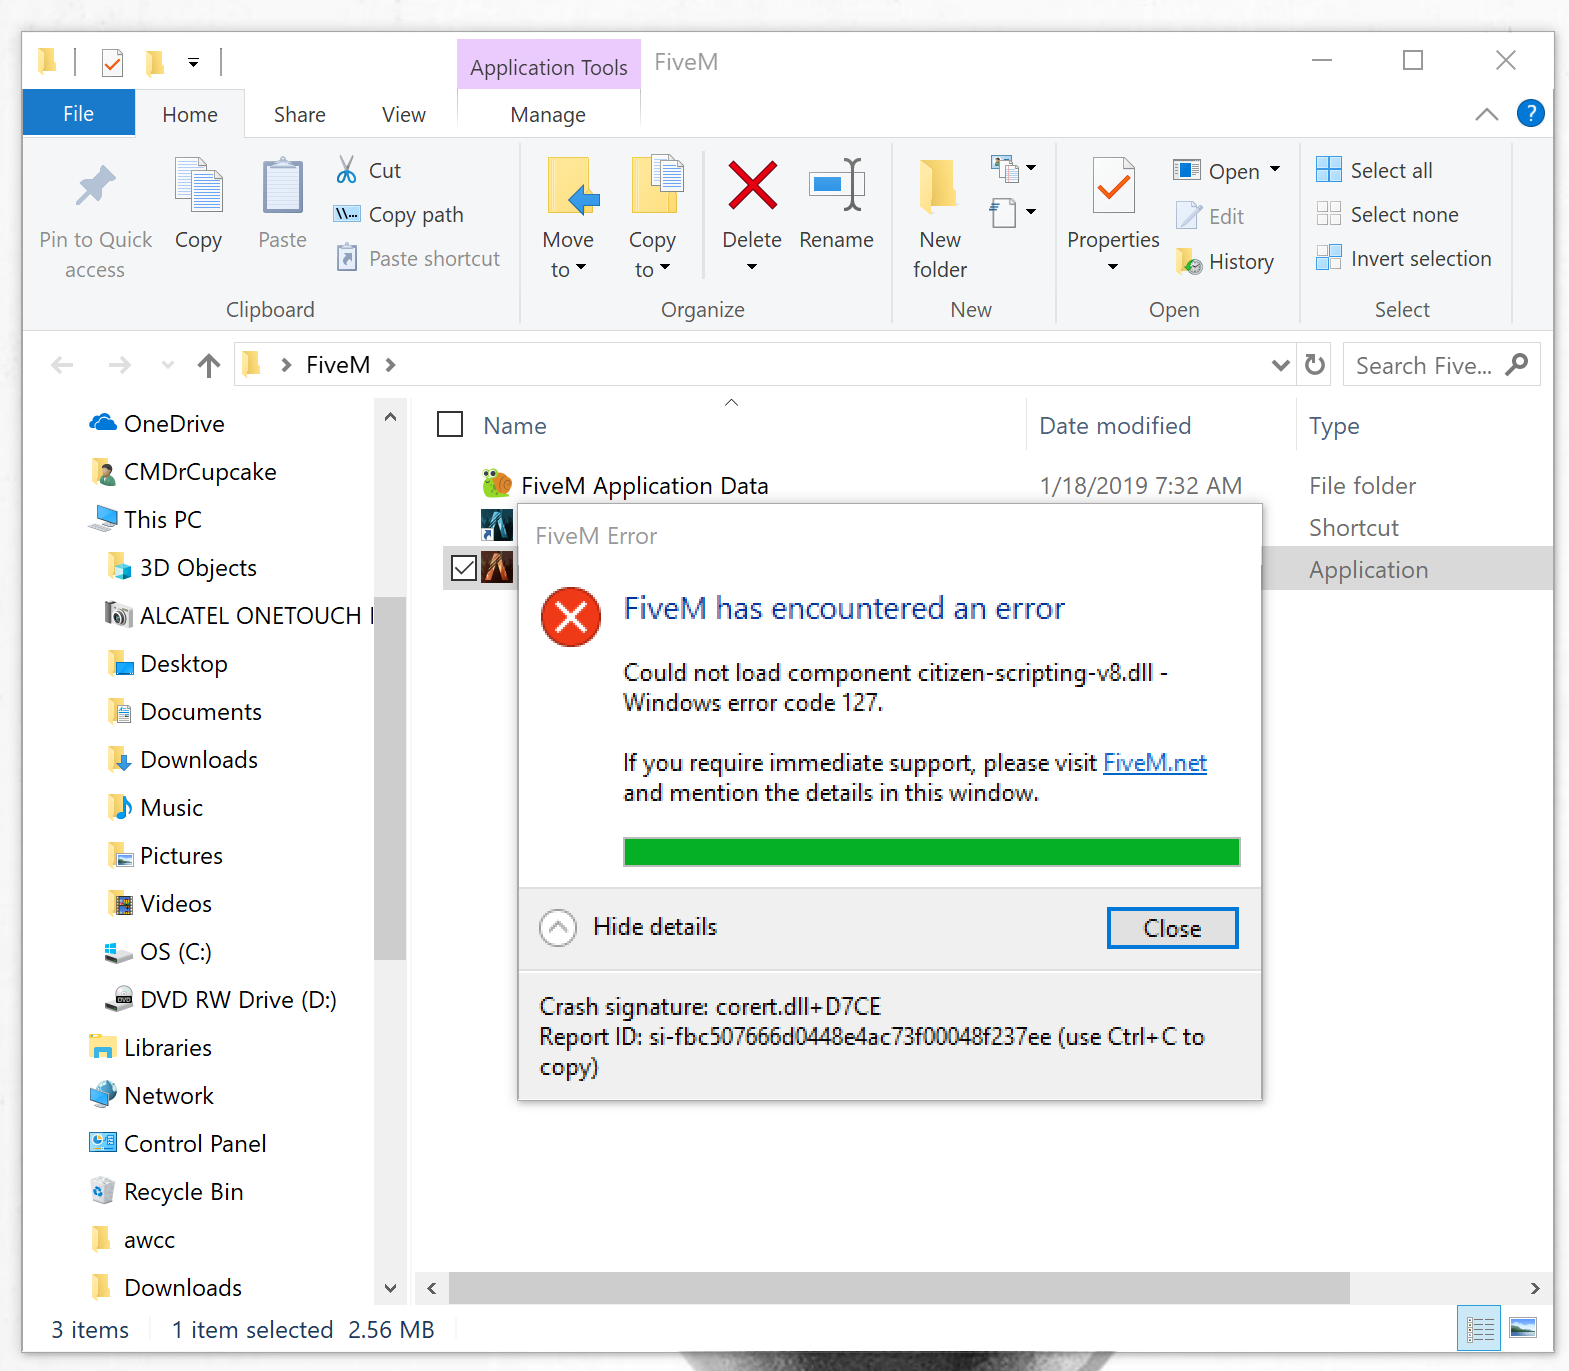Switch to the View tab
This screenshot has height=1371, width=1569.
(403, 114)
